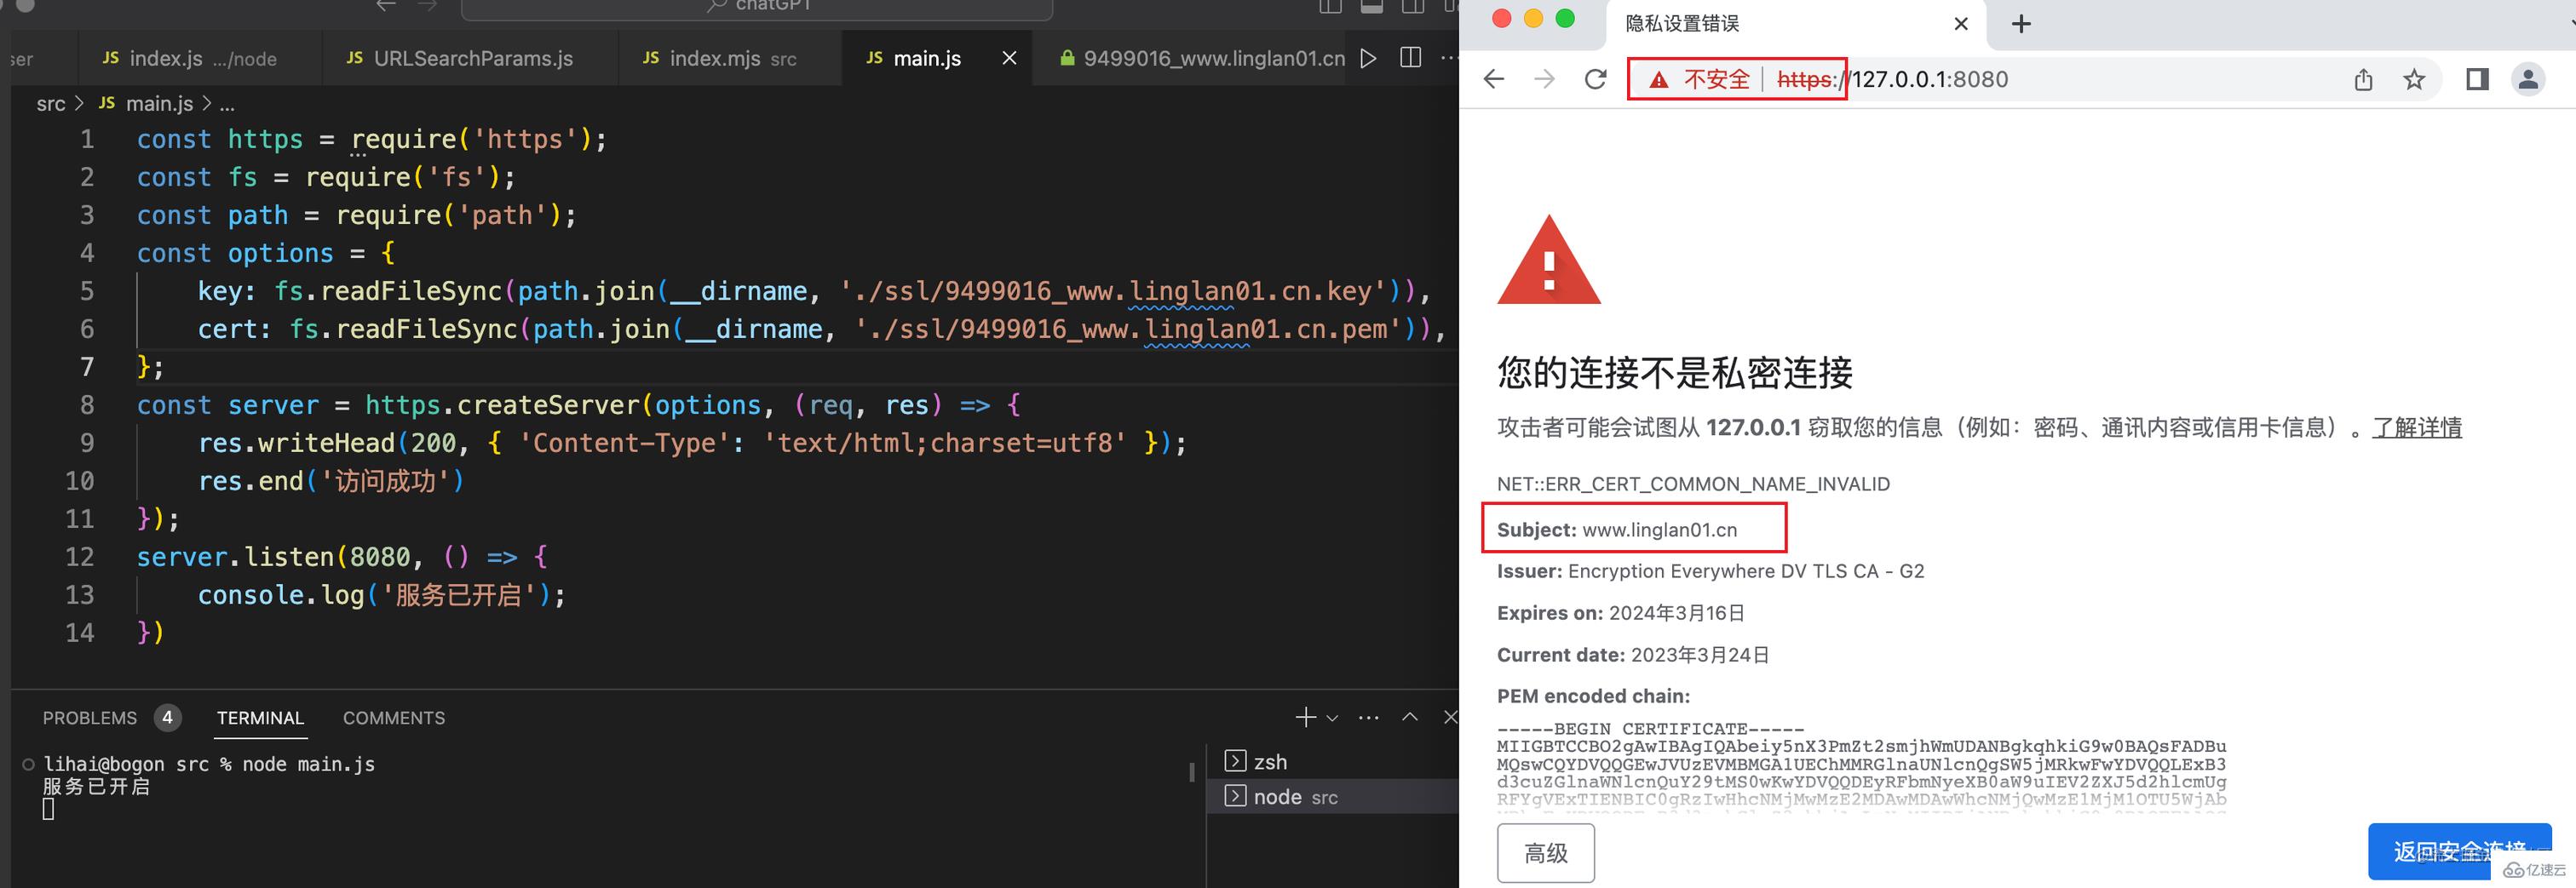The width and height of the screenshot is (2576, 888).
Task: Click the chatGPT command center search box
Action: click(757, 8)
